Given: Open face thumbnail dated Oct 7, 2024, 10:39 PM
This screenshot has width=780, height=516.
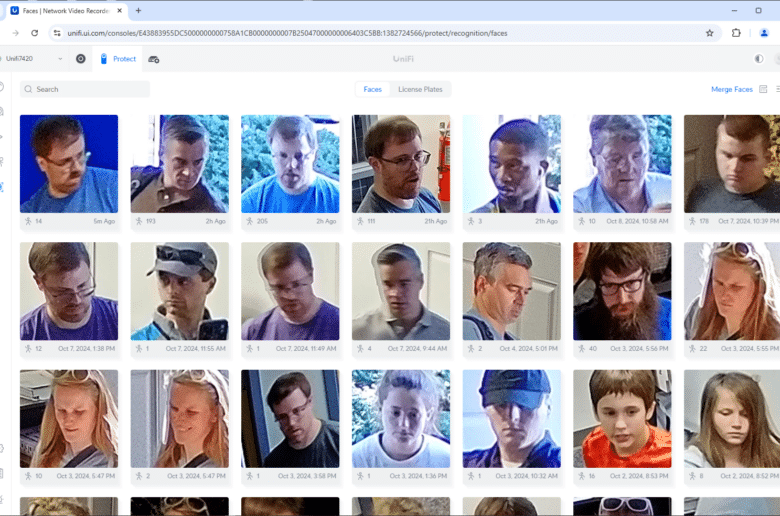Looking at the screenshot, I should (x=732, y=164).
